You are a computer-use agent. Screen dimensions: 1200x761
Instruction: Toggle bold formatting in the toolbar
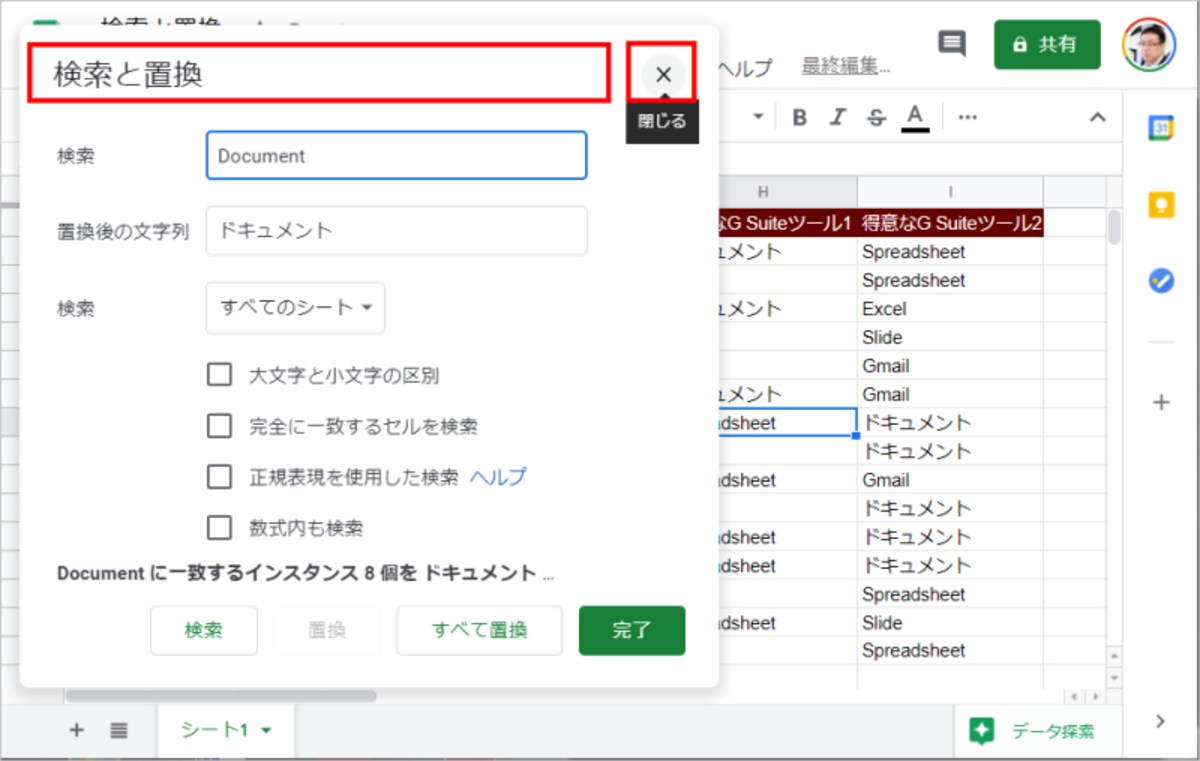(x=799, y=117)
